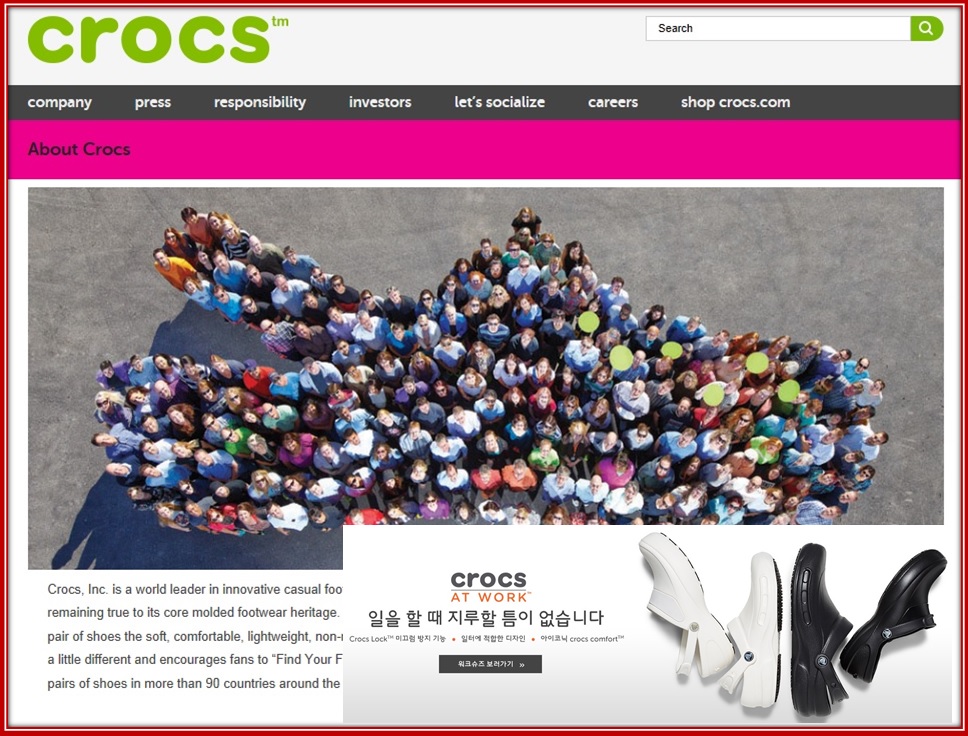This screenshot has width=968, height=736.
Task: Click the green search magnifier icon
Action: tap(926, 28)
